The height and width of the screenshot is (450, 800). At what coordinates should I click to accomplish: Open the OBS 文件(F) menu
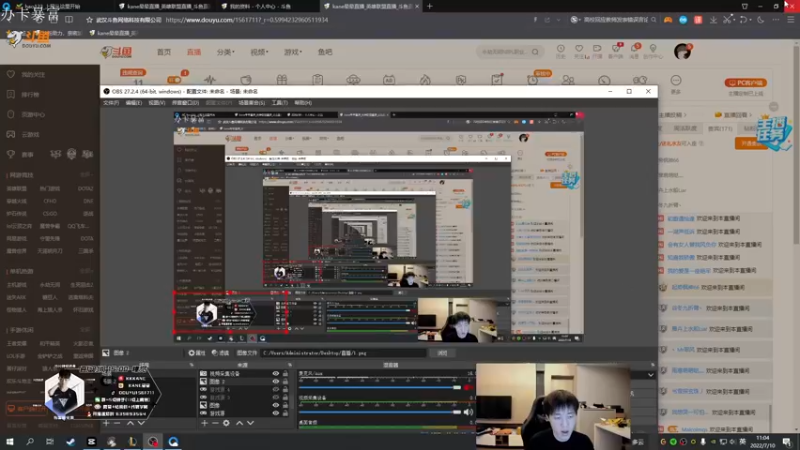click(111, 103)
